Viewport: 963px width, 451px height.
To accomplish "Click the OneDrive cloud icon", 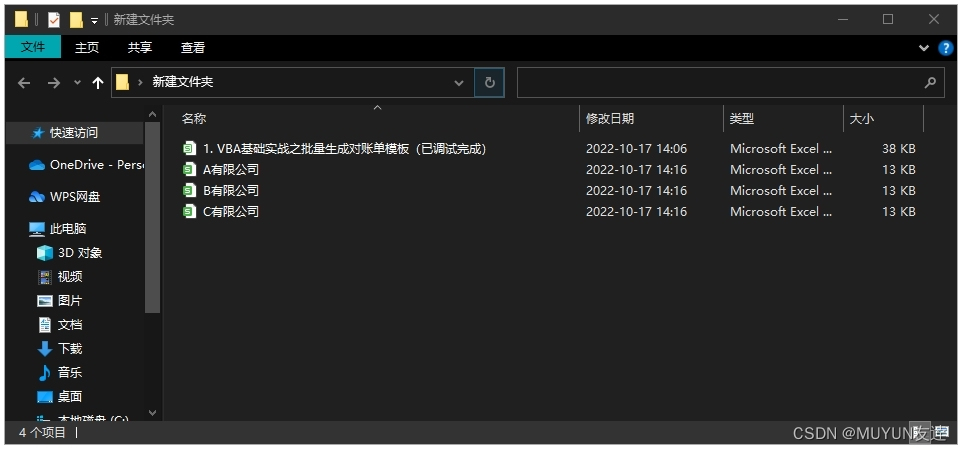I will pyautogui.click(x=37, y=165).
